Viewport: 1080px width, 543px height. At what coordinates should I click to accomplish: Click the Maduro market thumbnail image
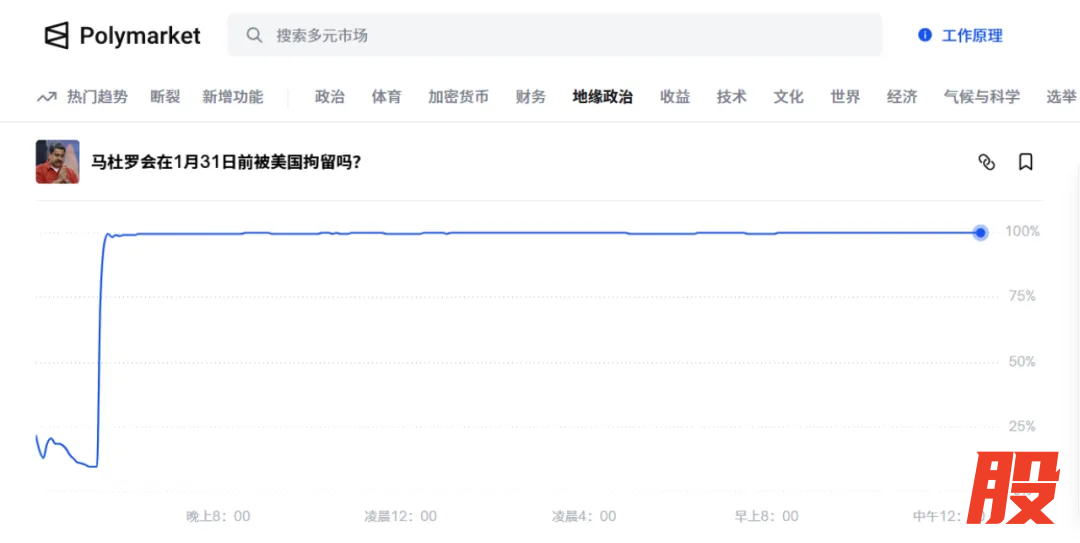[x=58, y=162]
